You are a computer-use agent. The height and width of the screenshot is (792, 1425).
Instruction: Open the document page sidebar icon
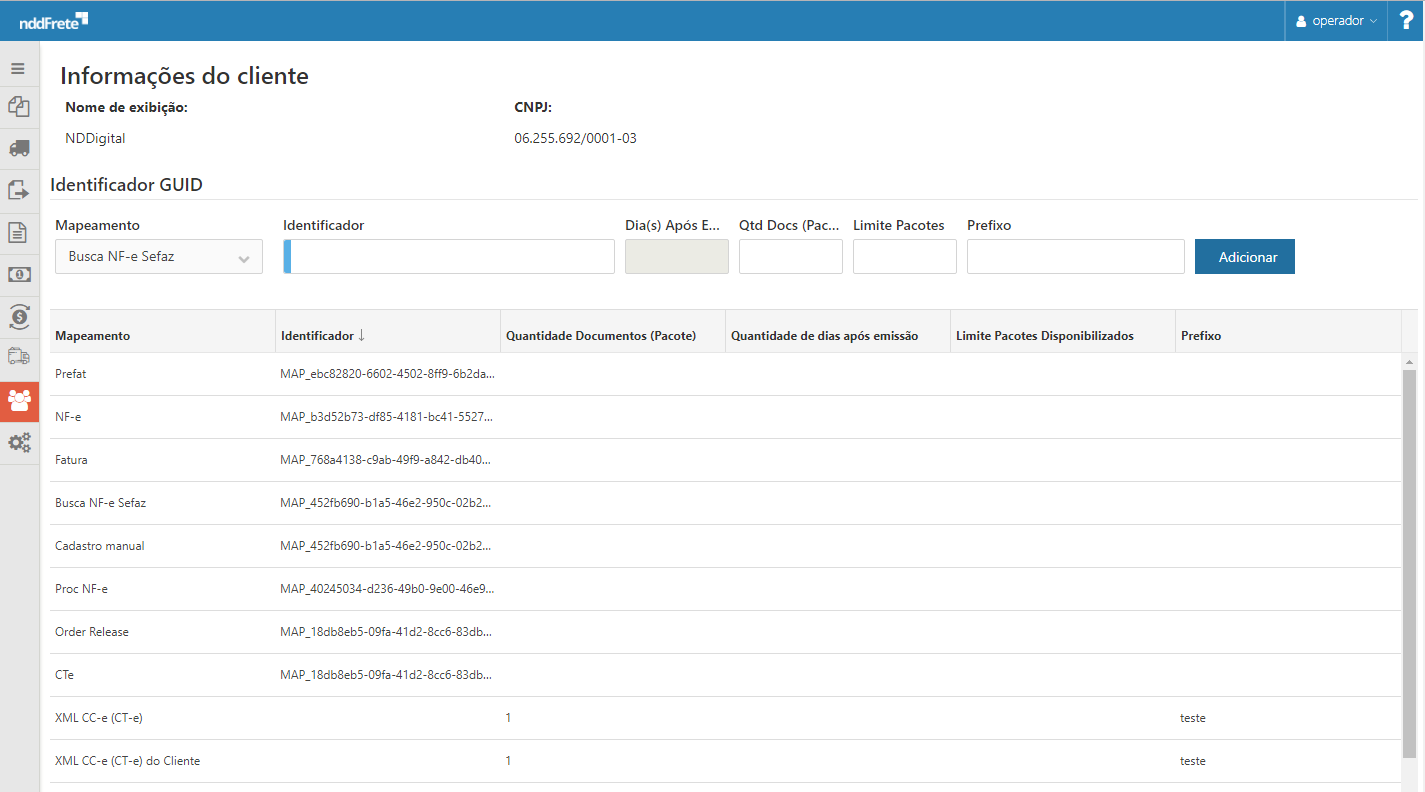click(18, 232)
